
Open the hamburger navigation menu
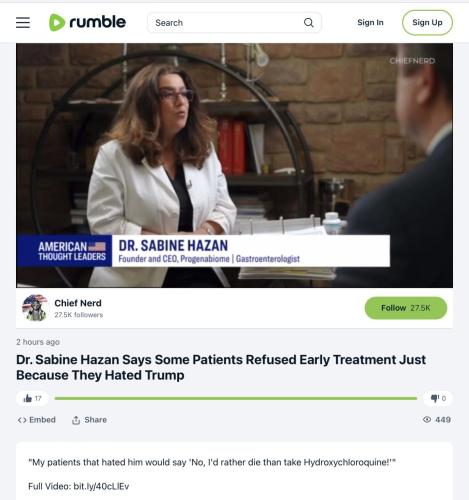click(x=23, y=23)
